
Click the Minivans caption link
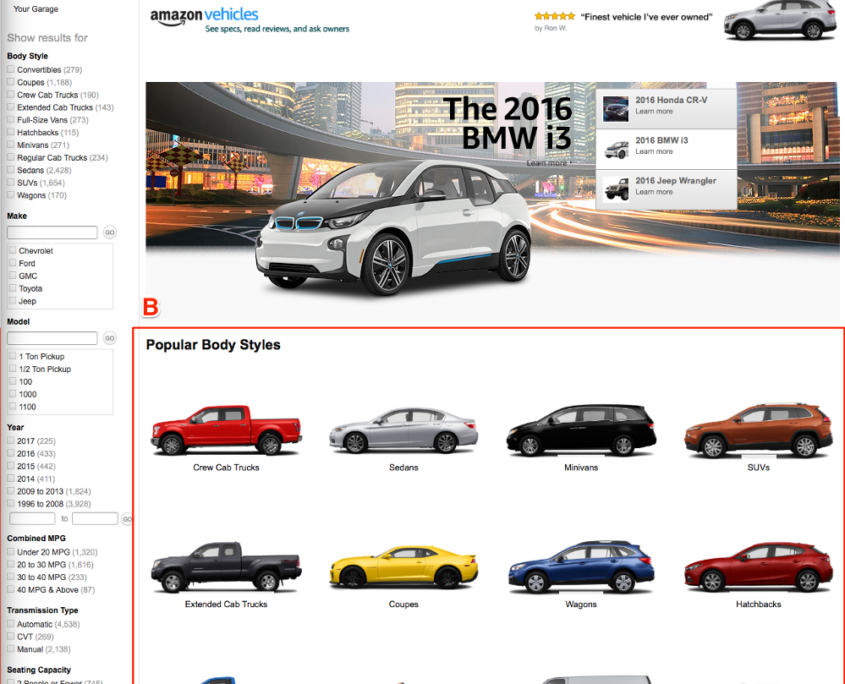tap(581, 467)
